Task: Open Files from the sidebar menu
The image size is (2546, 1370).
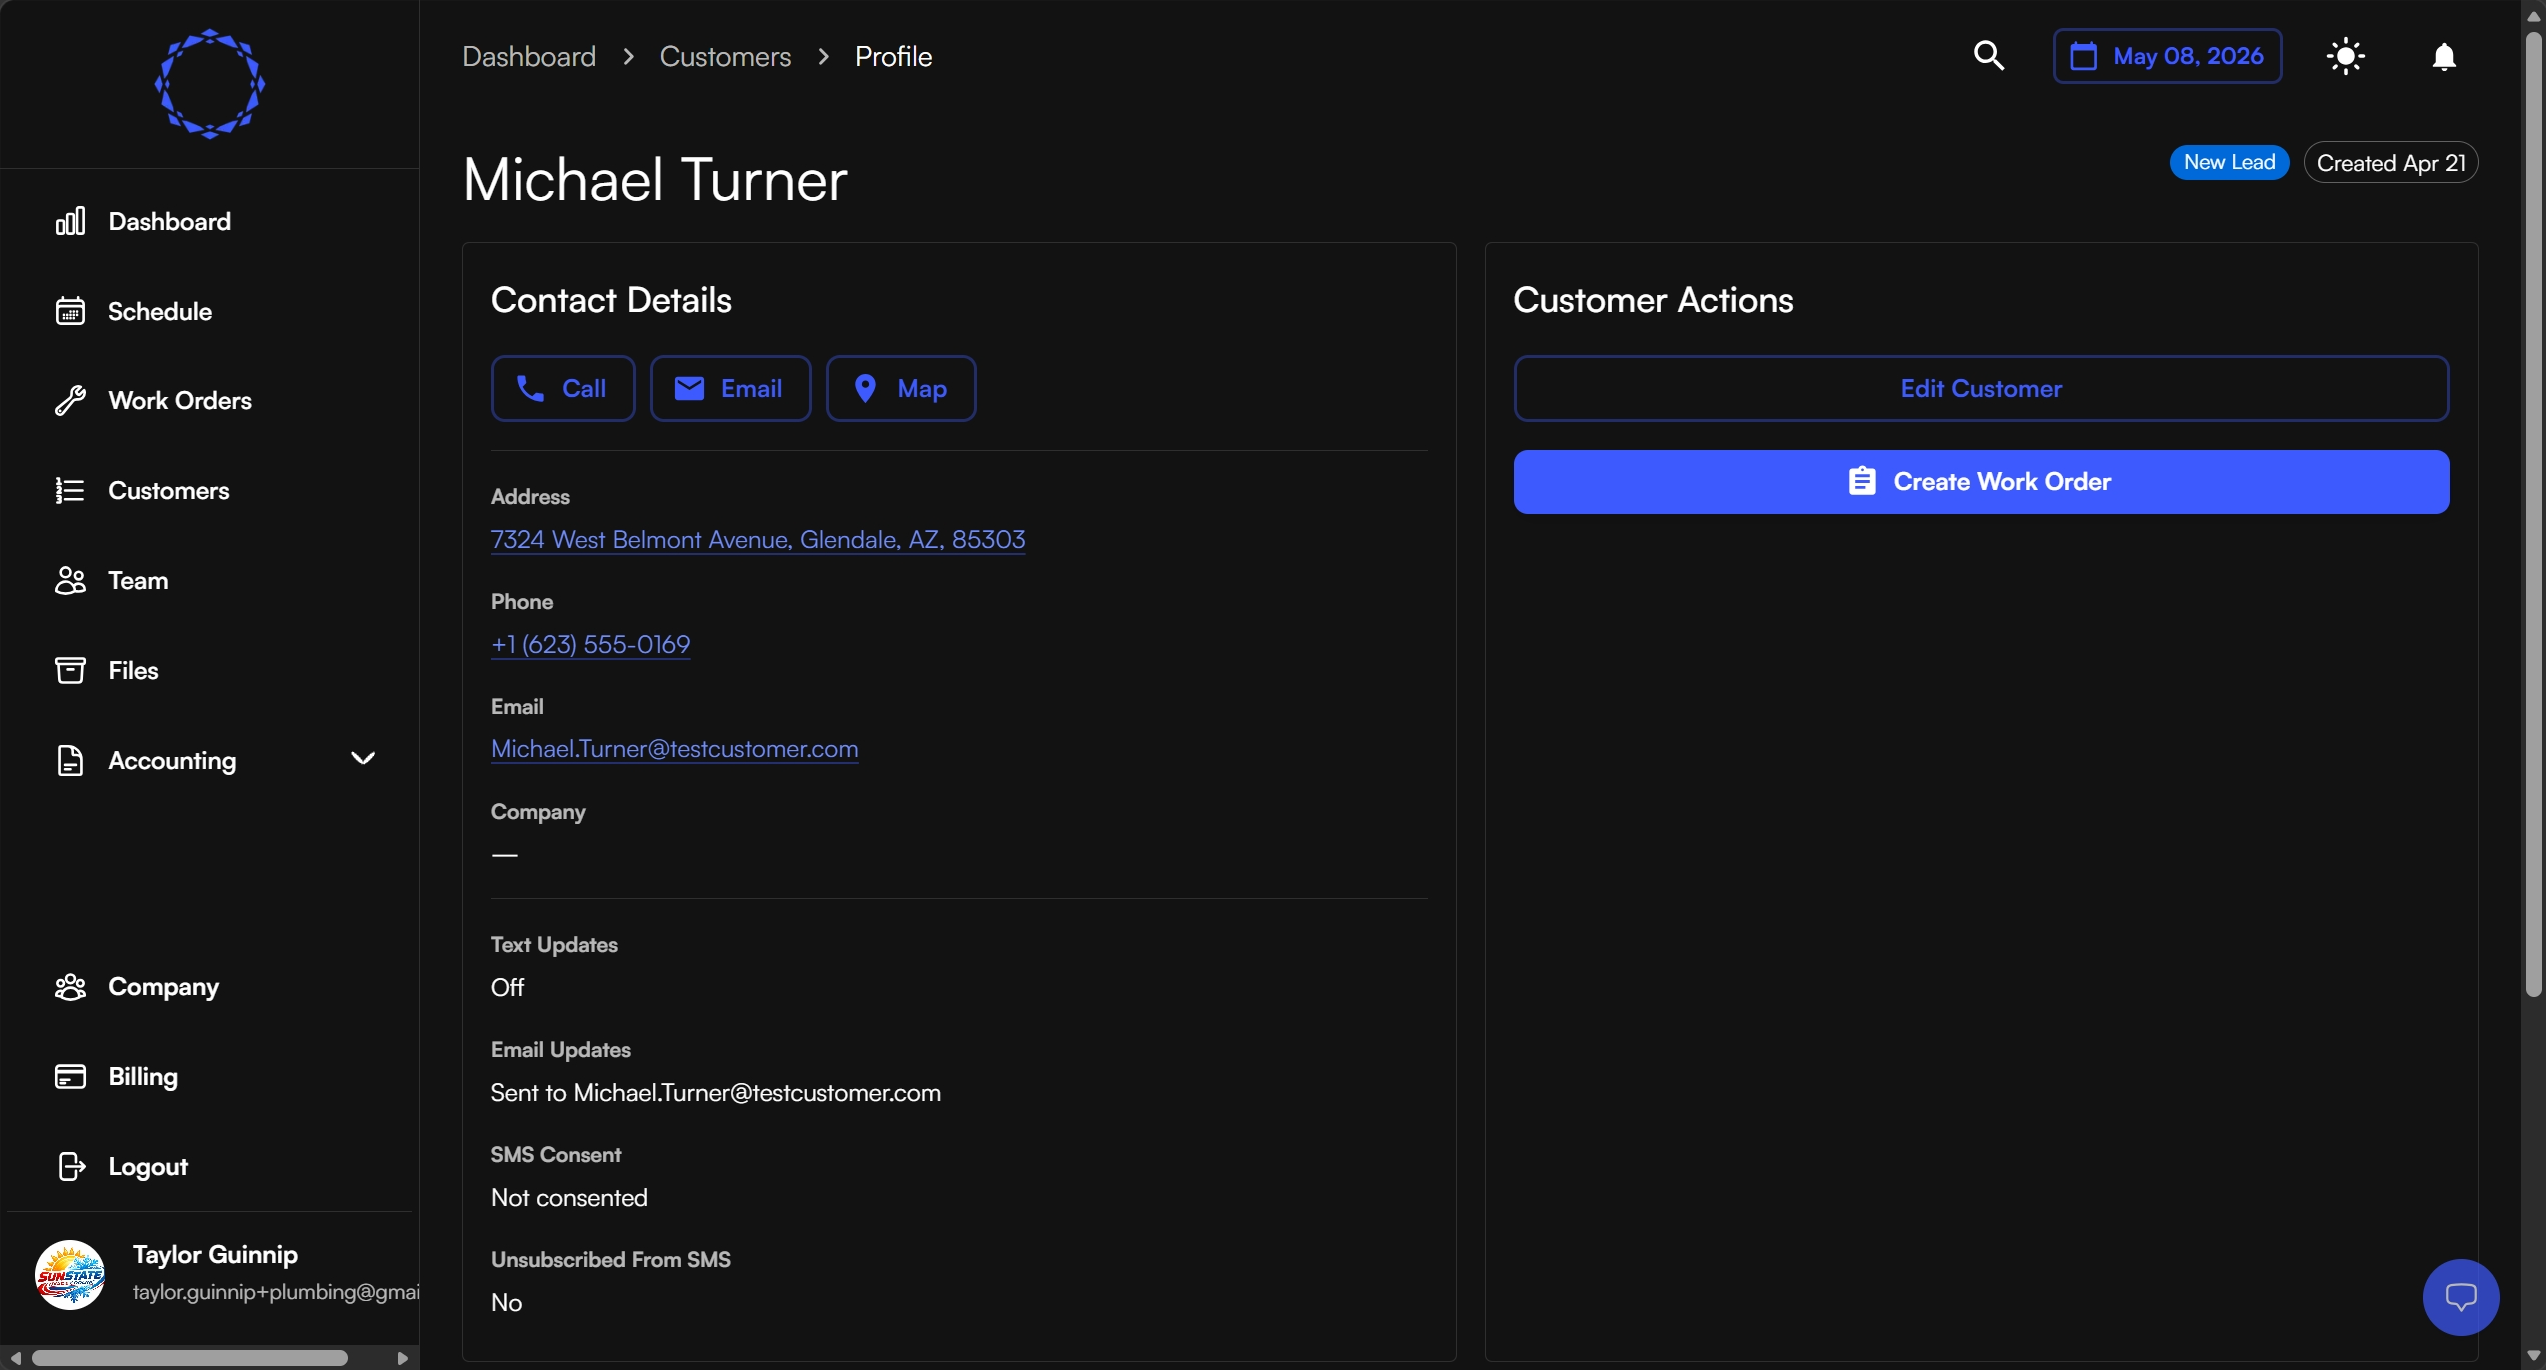Action: point(133,670)
